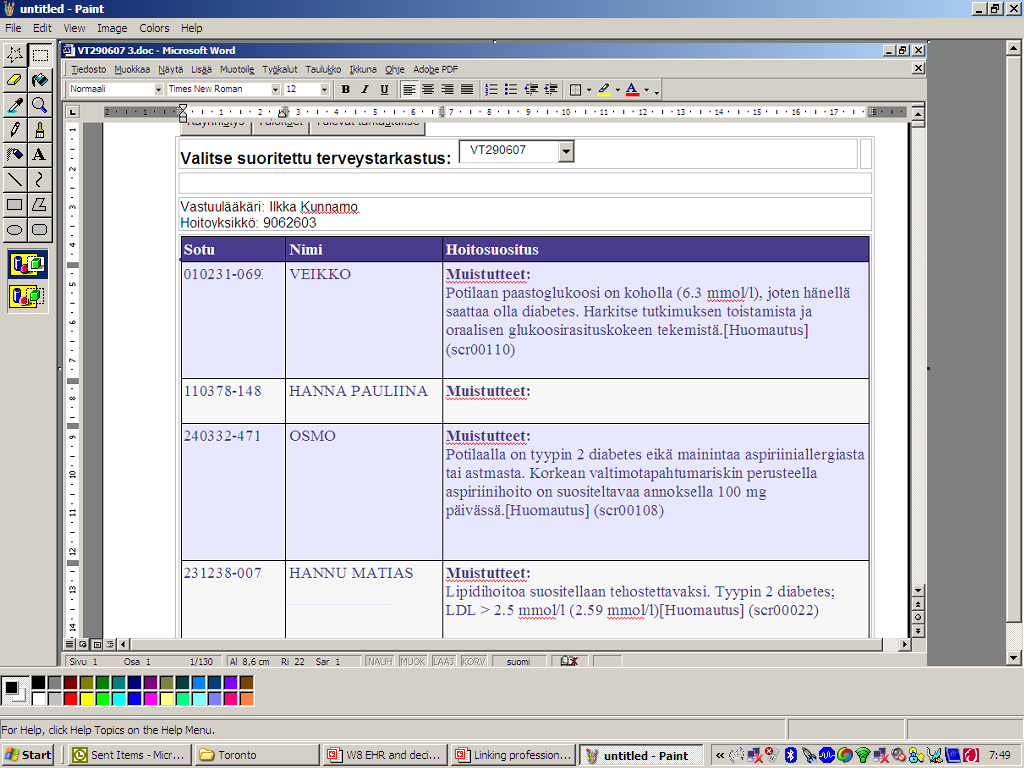Screen dimensions: 1024x768
Task: Choose transparent selection option in tool box
Action: [27, 296]
